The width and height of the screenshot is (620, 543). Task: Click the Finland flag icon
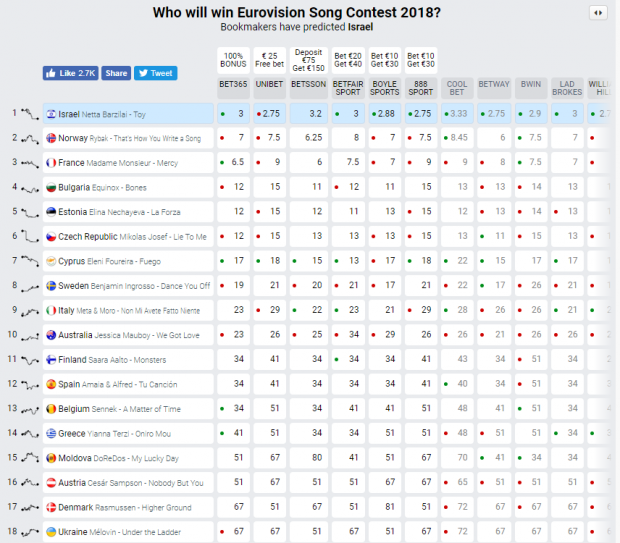(x=51, y=359)
